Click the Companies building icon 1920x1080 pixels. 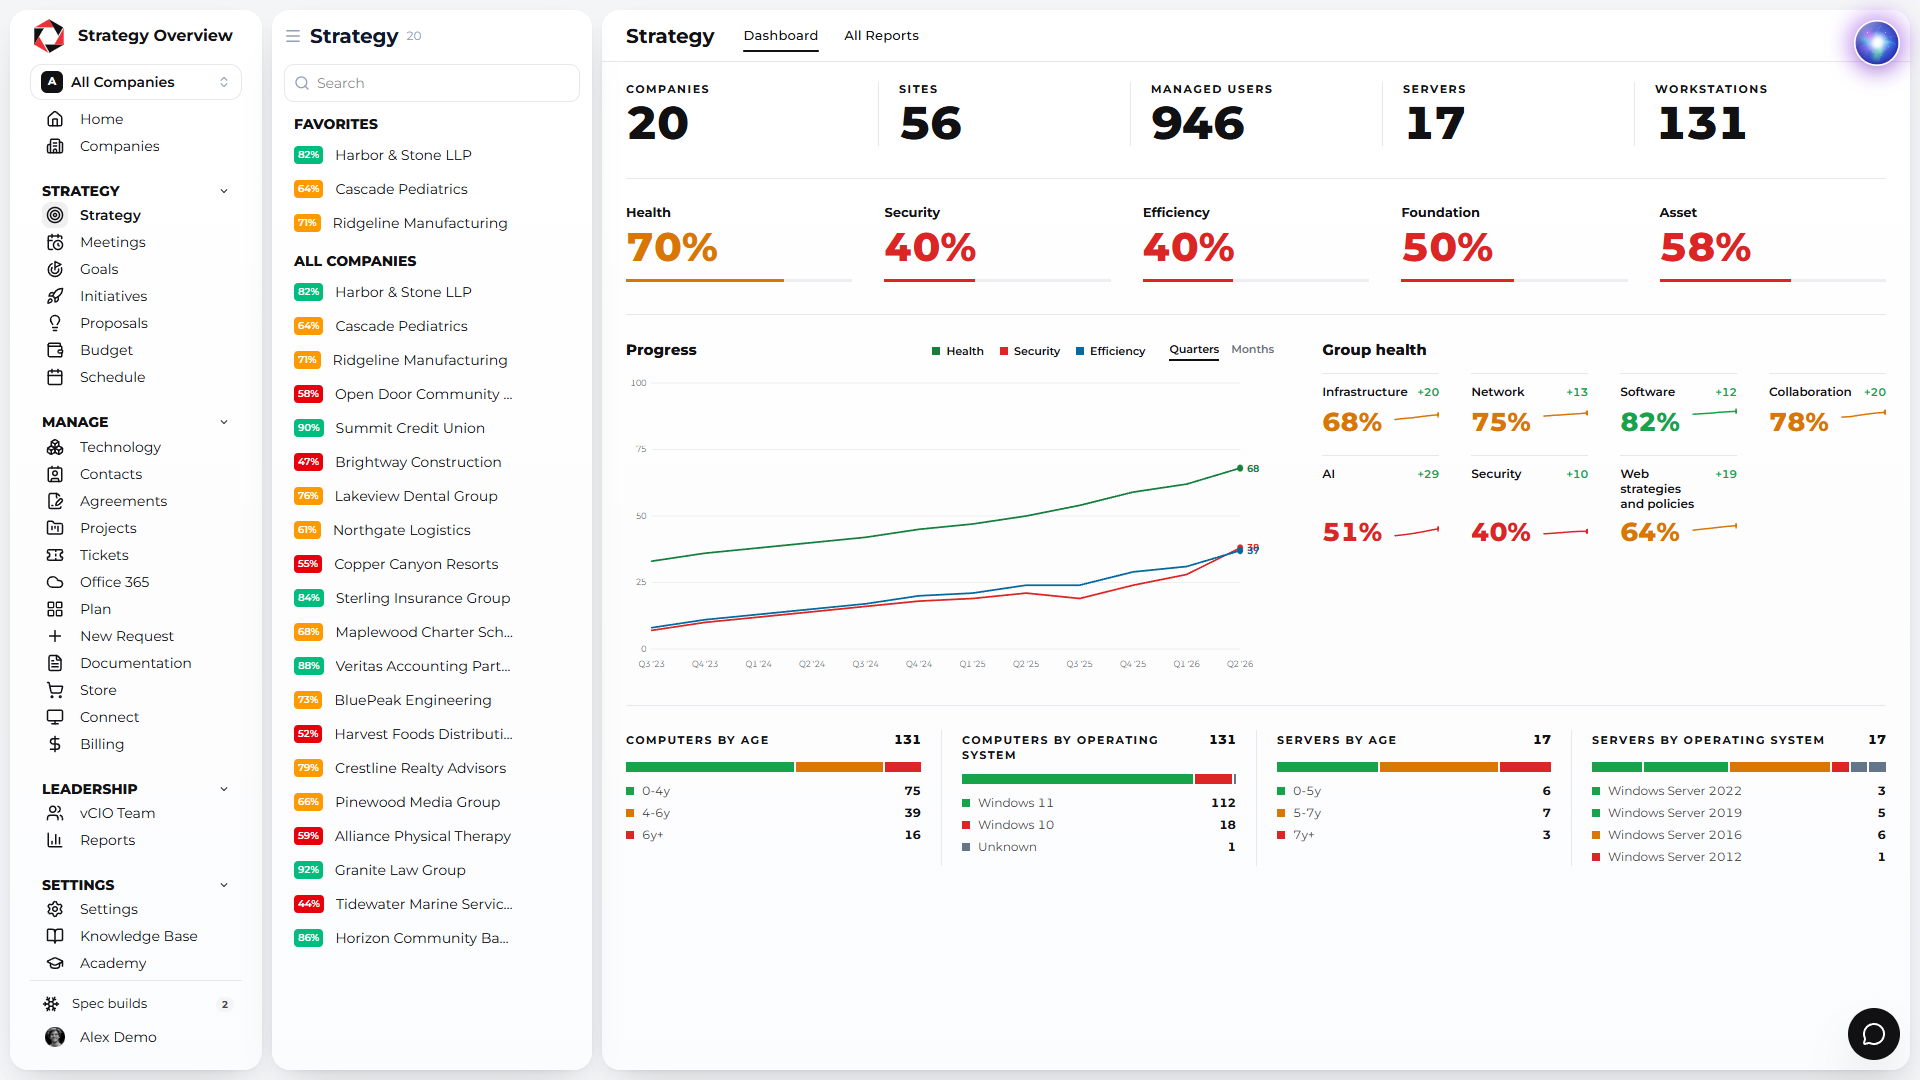(55, 146)
